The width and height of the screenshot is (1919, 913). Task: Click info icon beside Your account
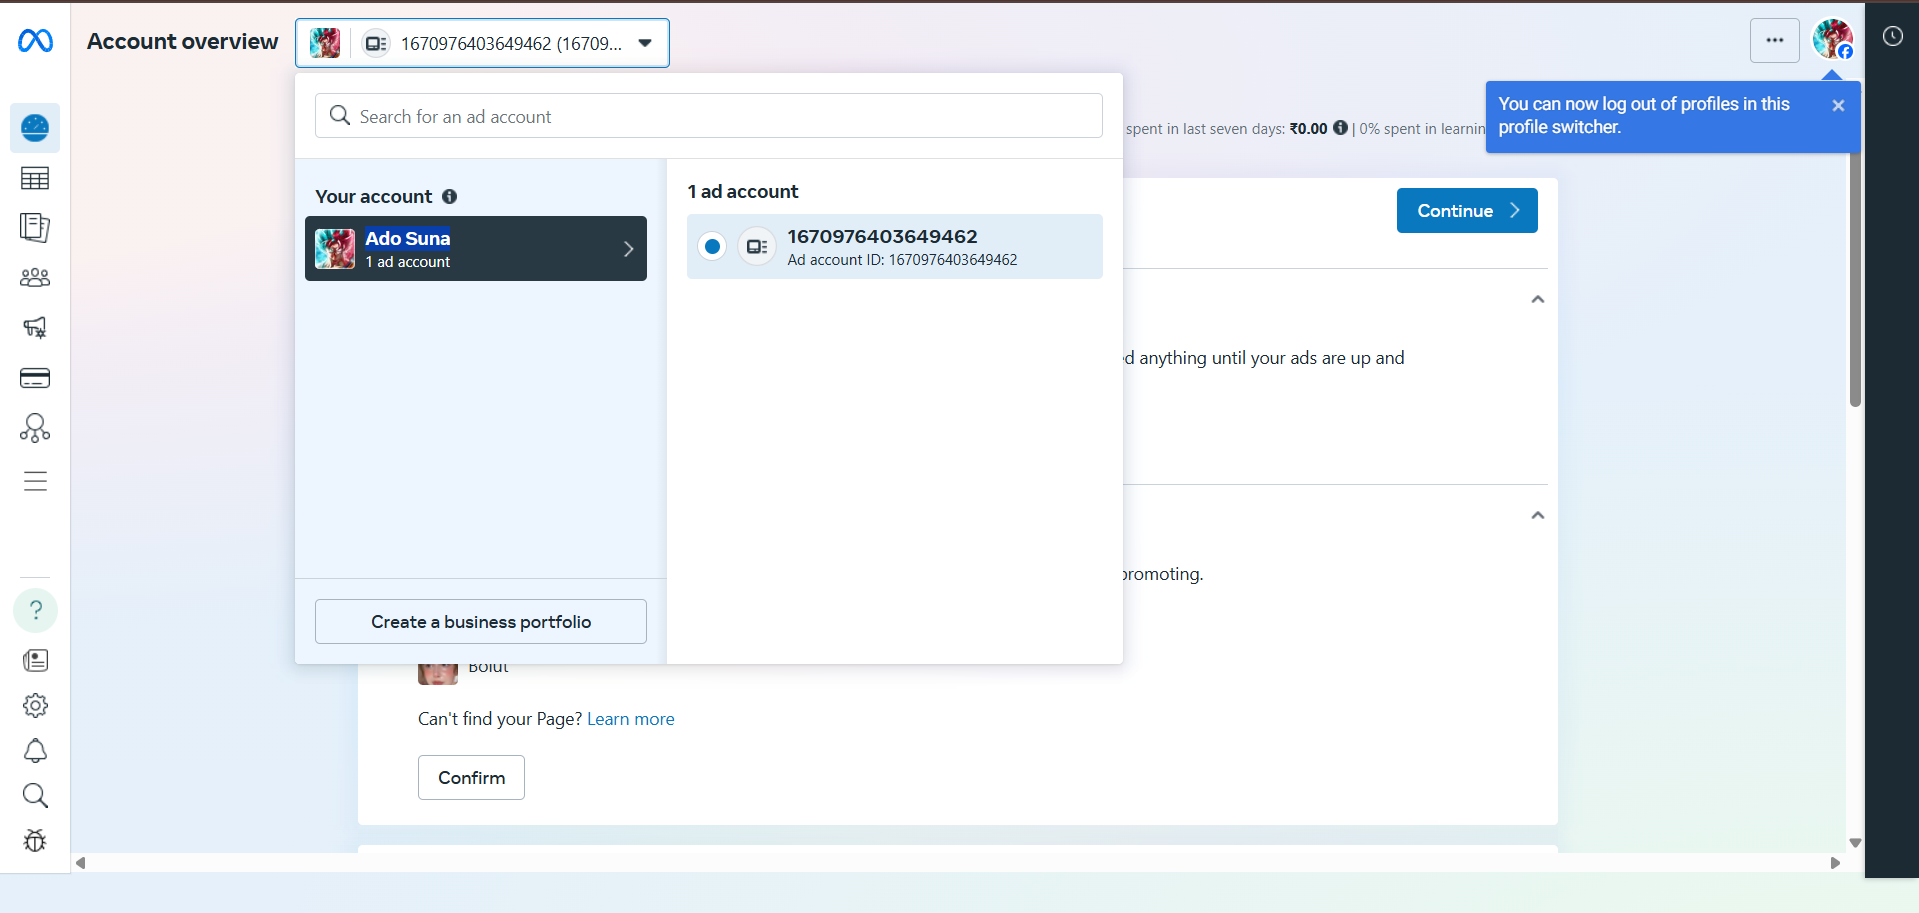tap(450, 197)
